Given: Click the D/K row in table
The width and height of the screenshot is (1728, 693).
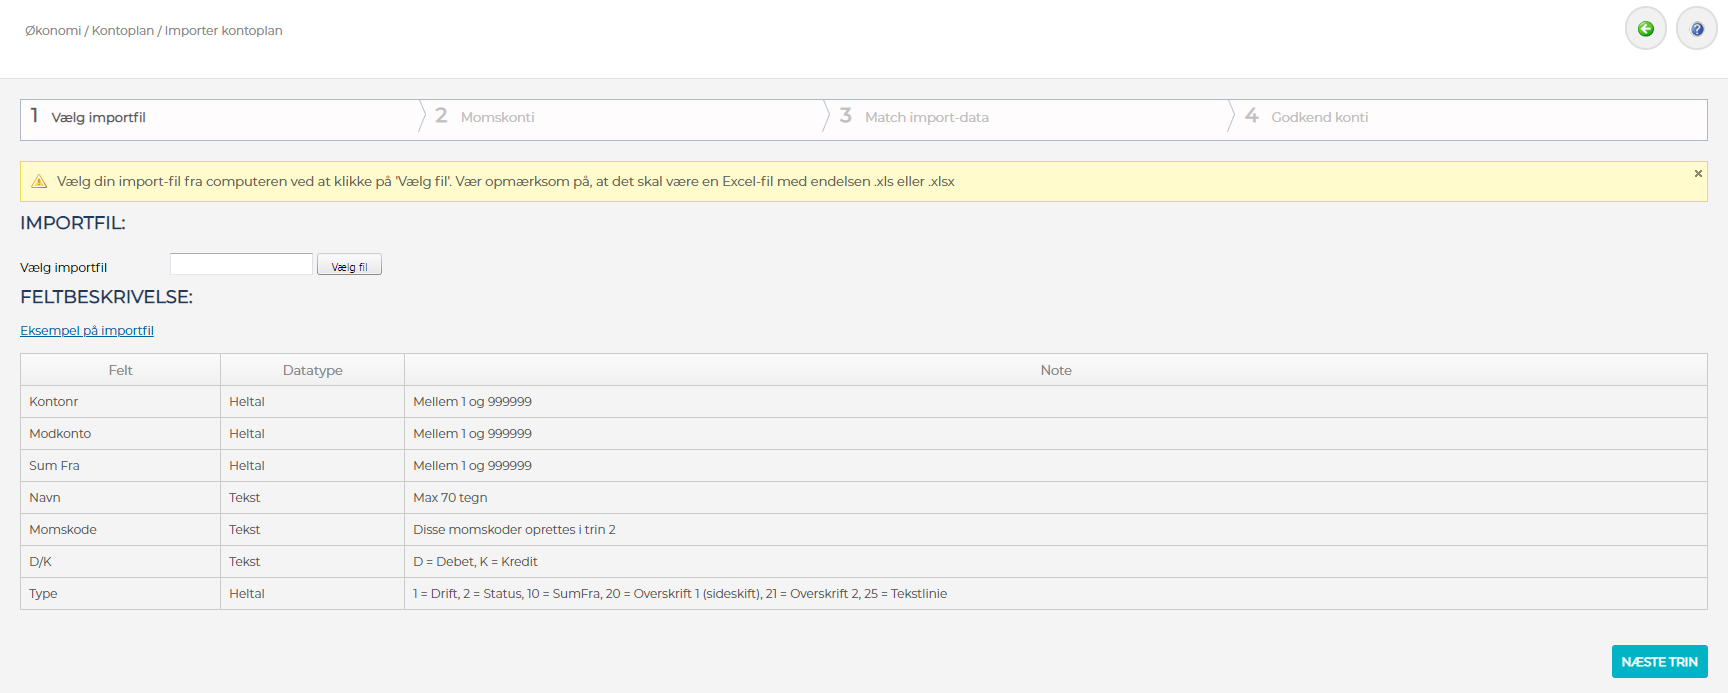Looking at the screenshot, I should 40,562.
